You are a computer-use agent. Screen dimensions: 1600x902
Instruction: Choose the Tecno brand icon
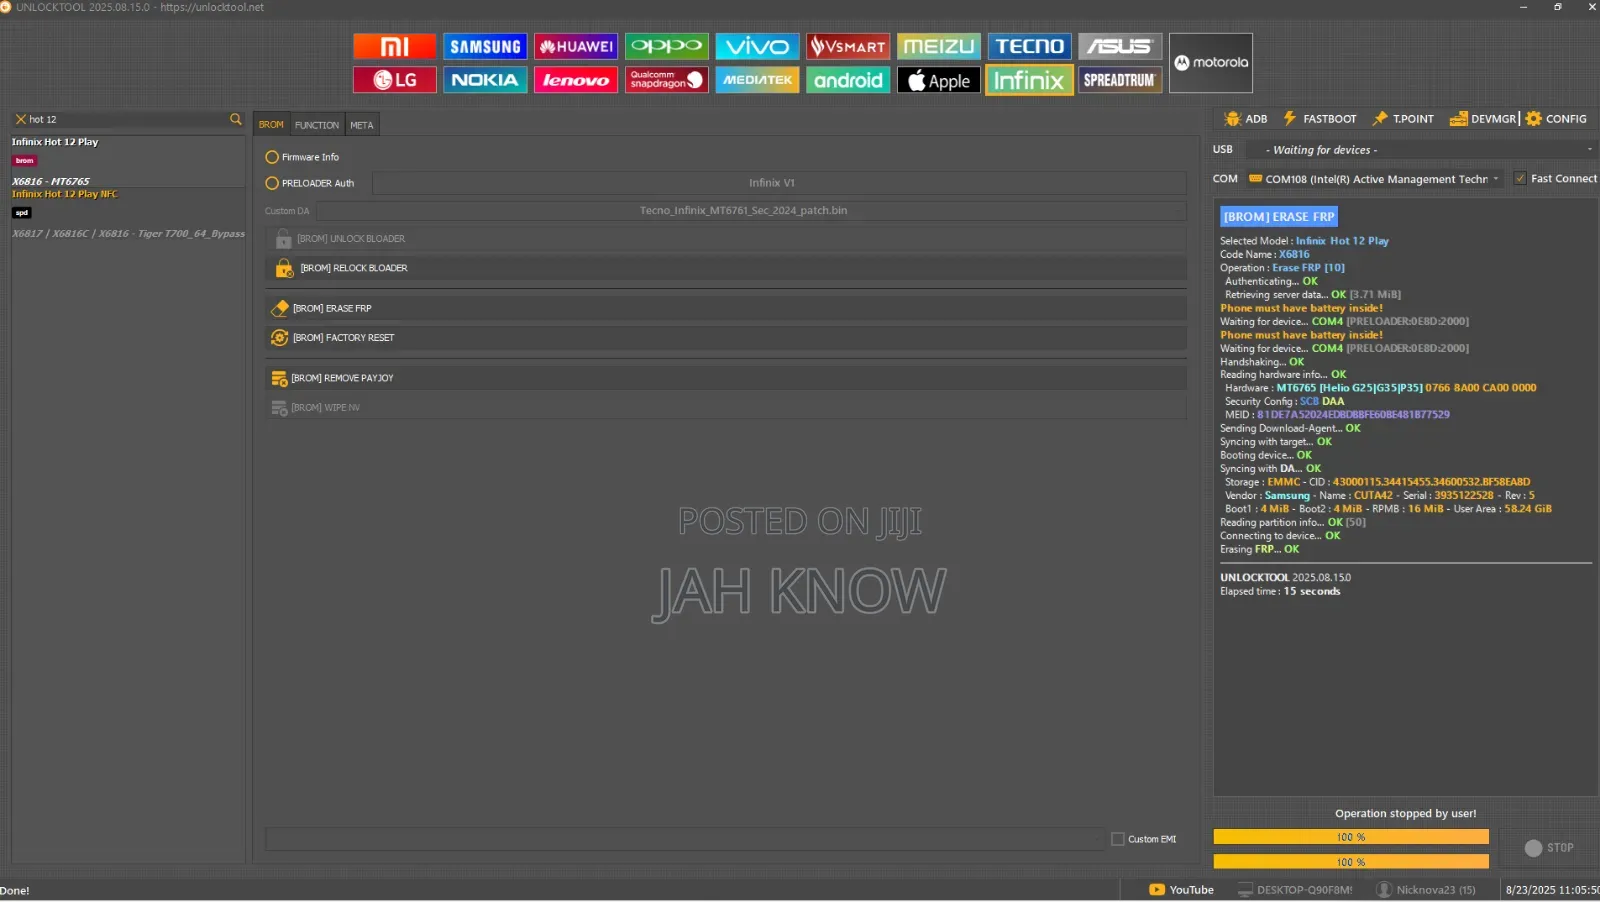click(1030, 46)
